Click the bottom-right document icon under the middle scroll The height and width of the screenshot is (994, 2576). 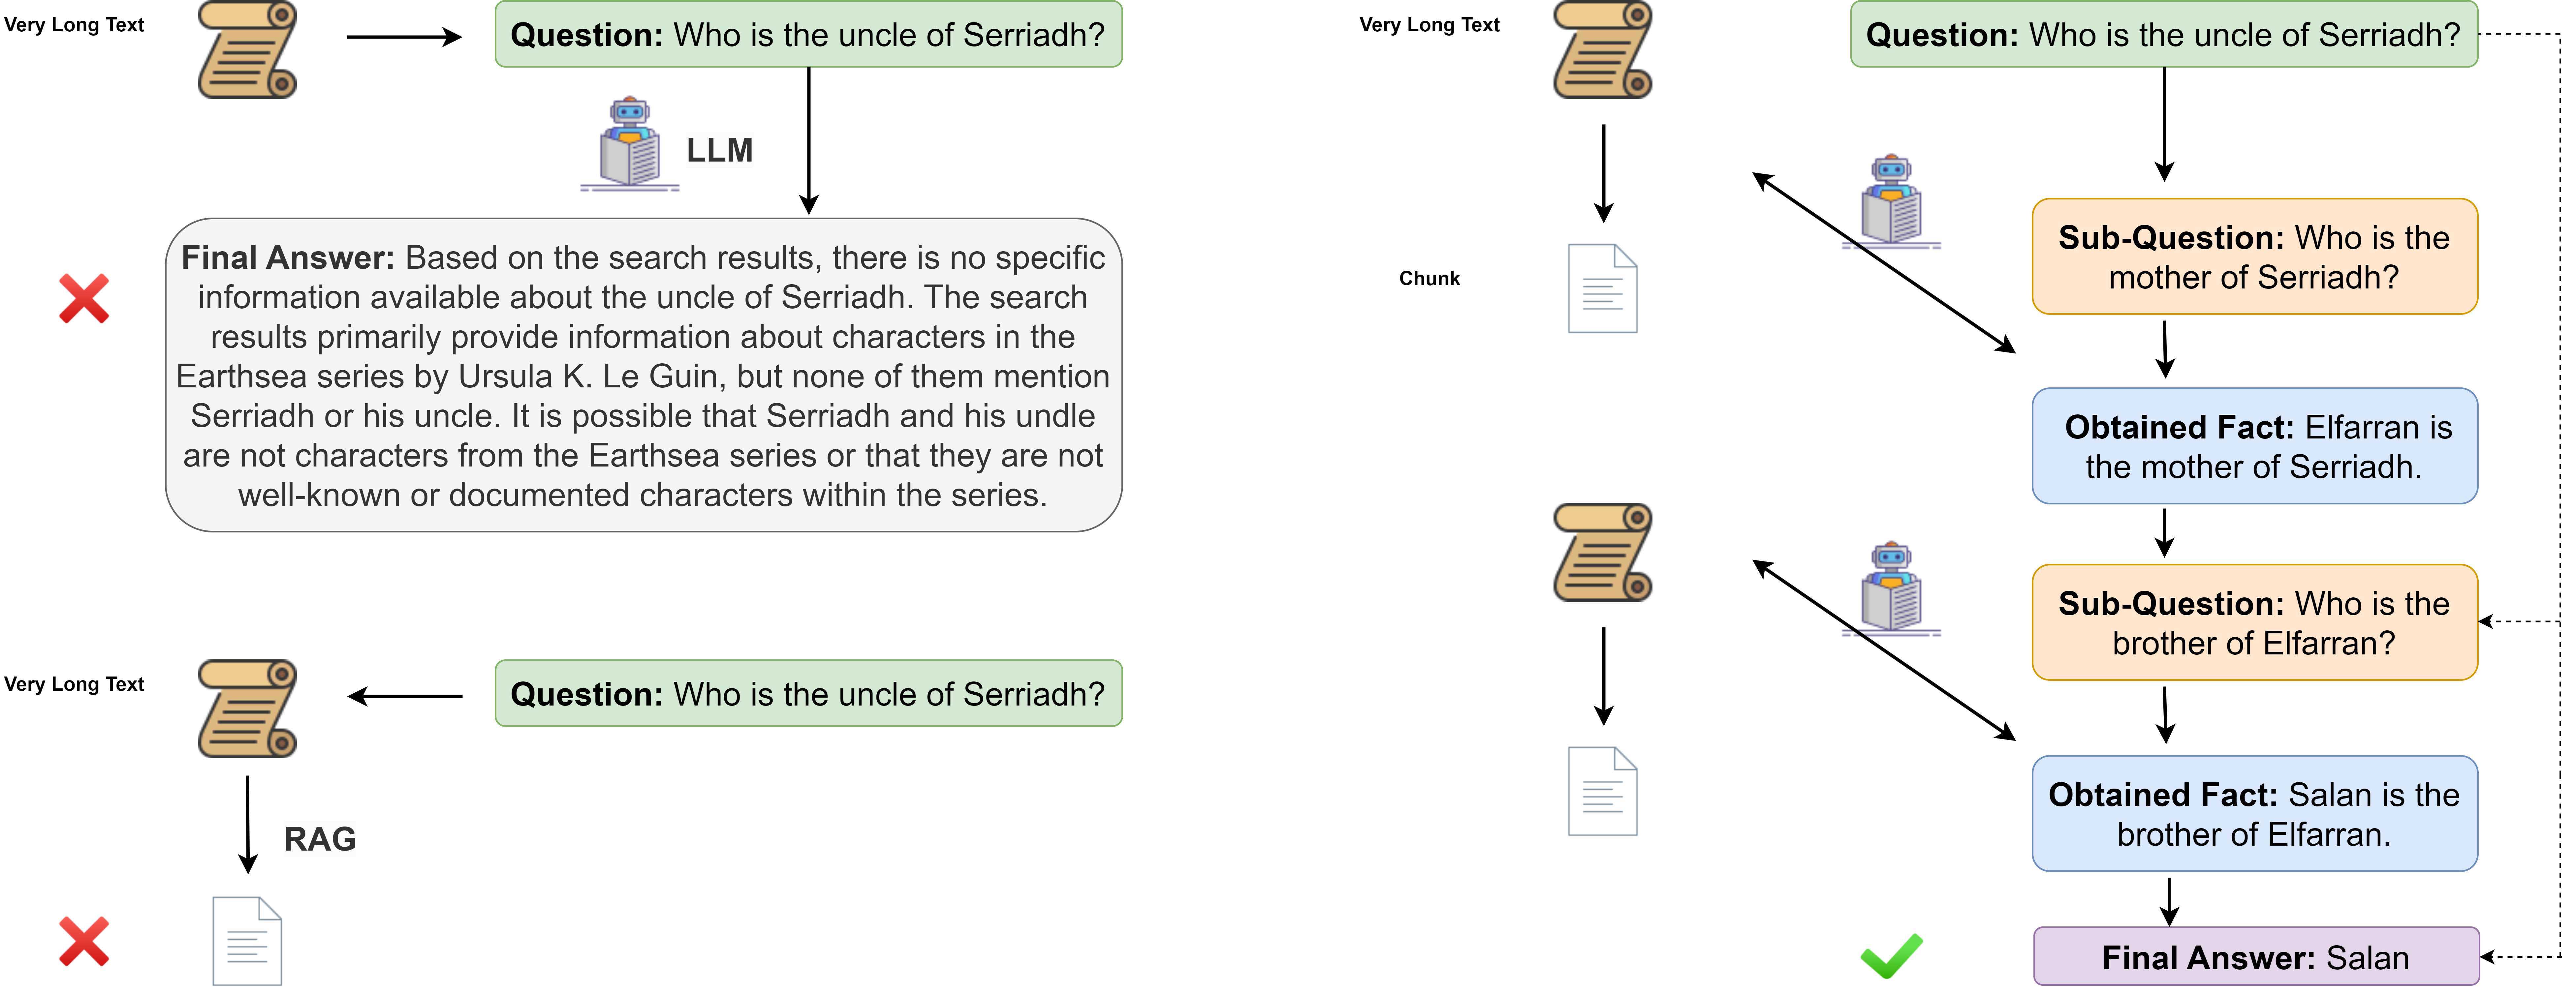click(1602, 791)
